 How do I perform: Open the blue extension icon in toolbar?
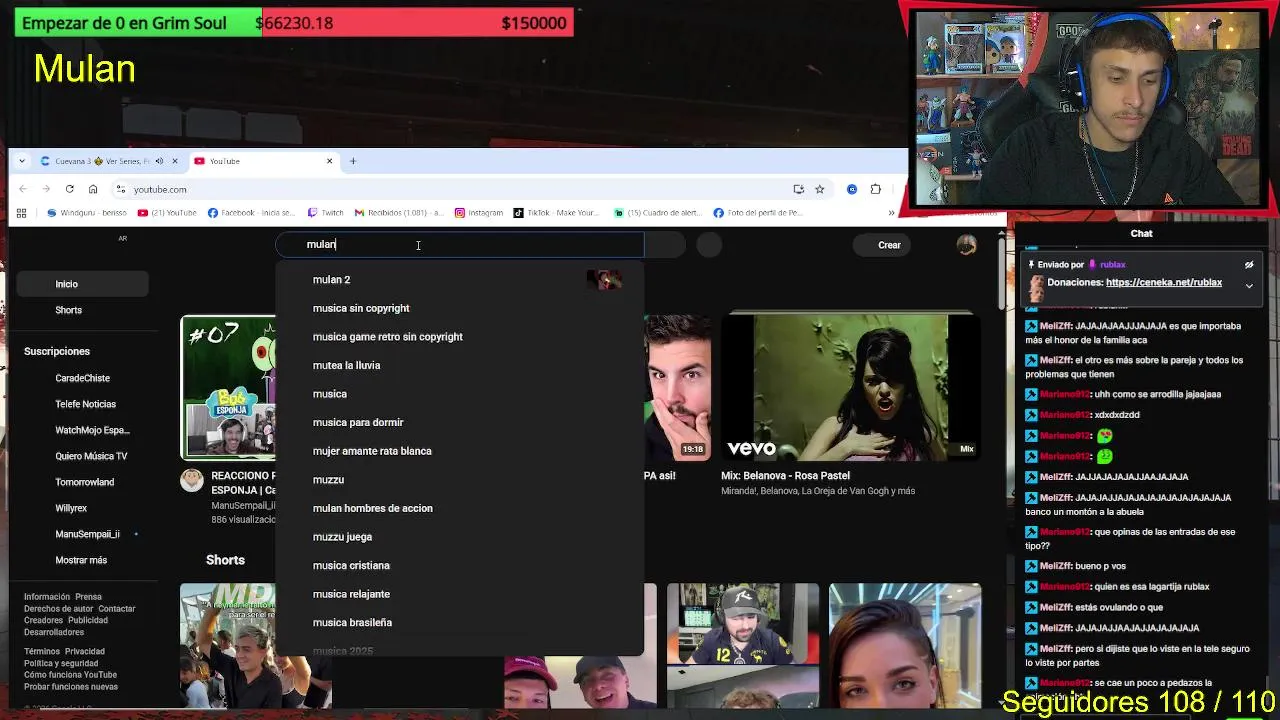pos(852,189)
